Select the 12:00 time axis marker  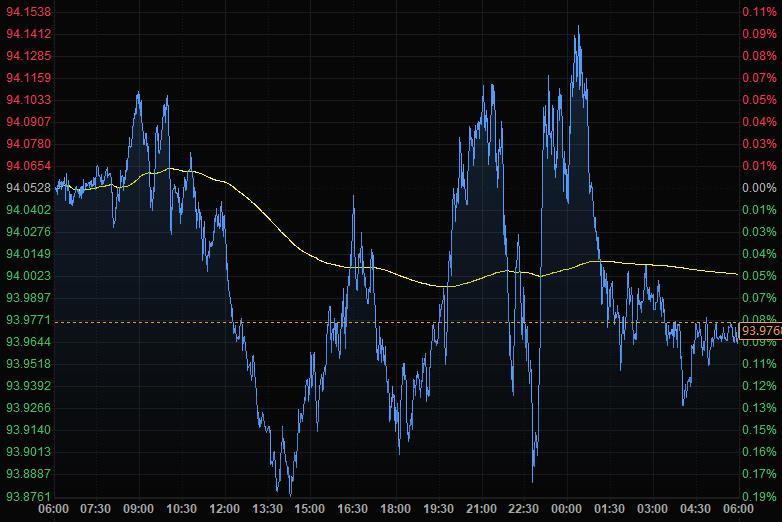pos(225,510)
